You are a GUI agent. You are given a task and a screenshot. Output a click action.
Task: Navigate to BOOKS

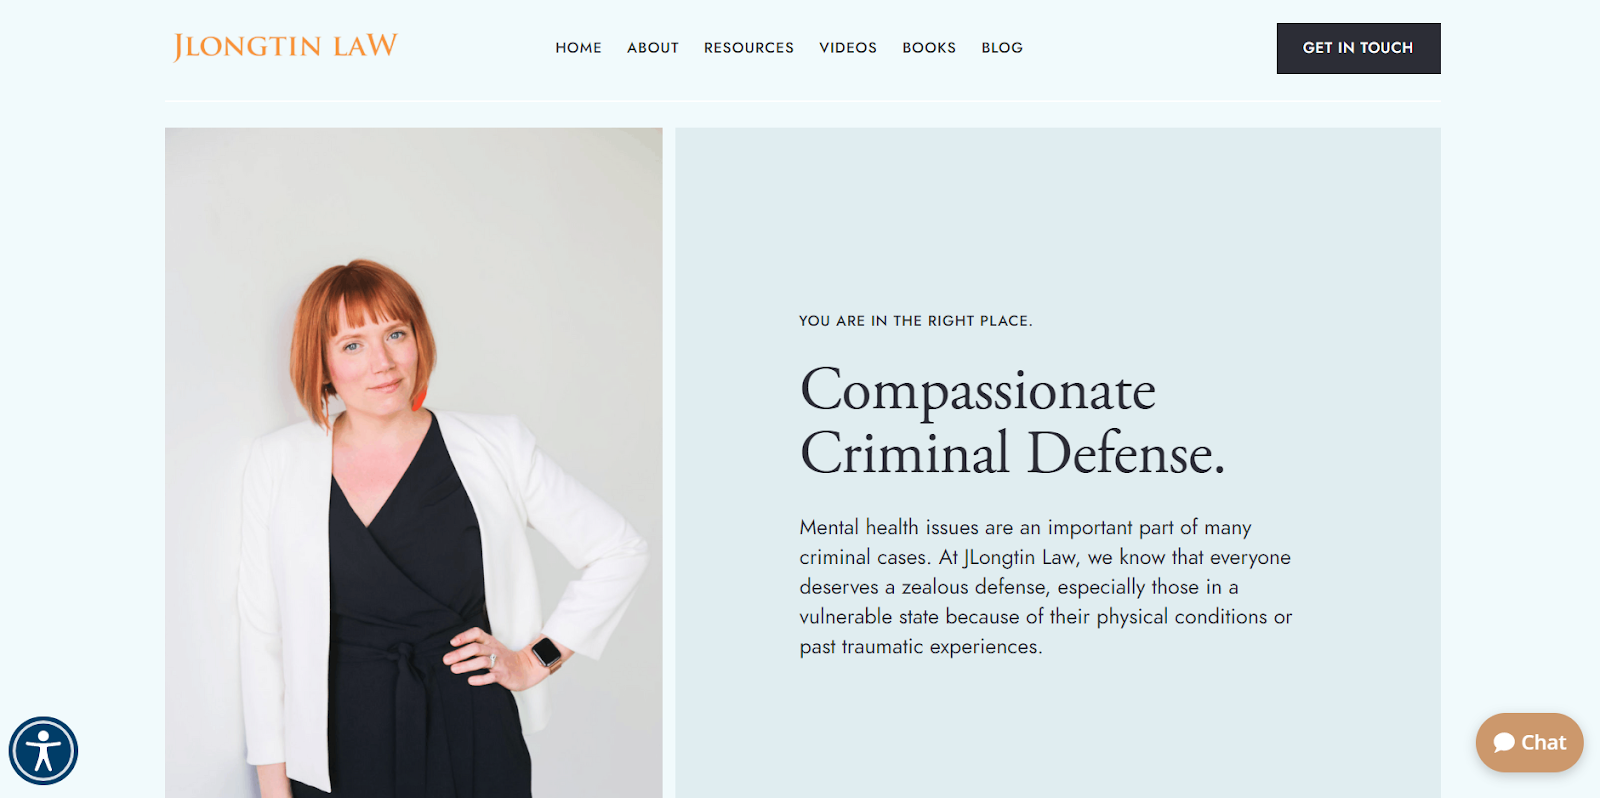point(929,48)
